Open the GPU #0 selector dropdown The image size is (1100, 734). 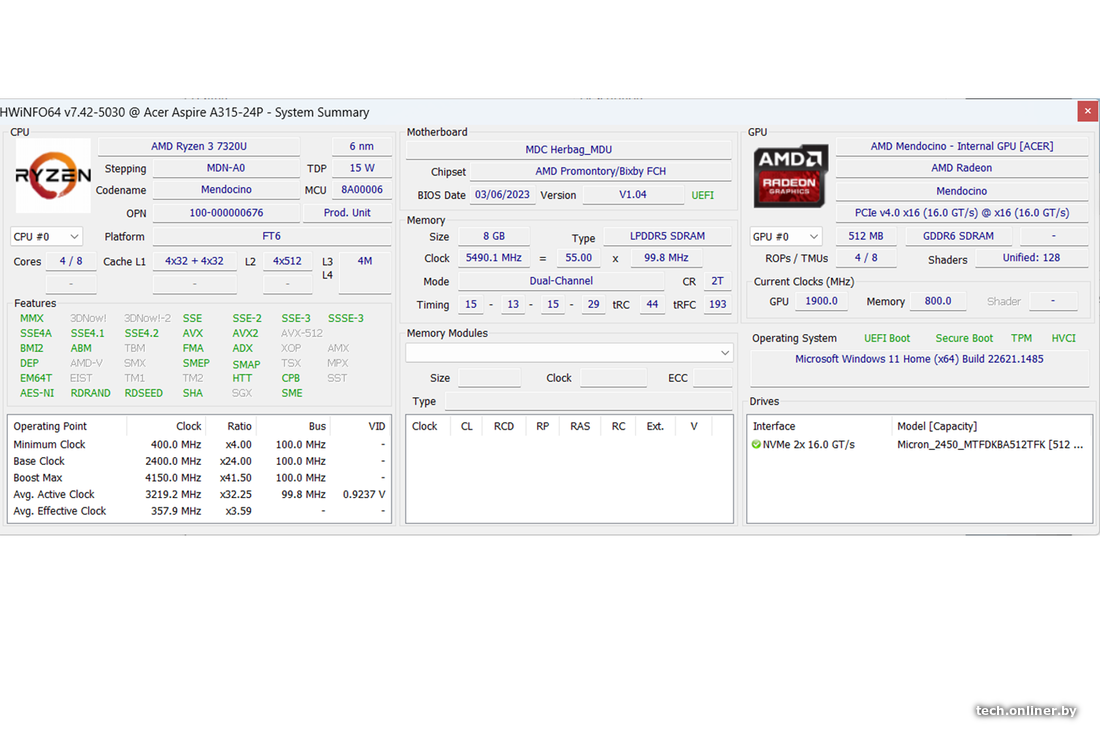point(786,237)
